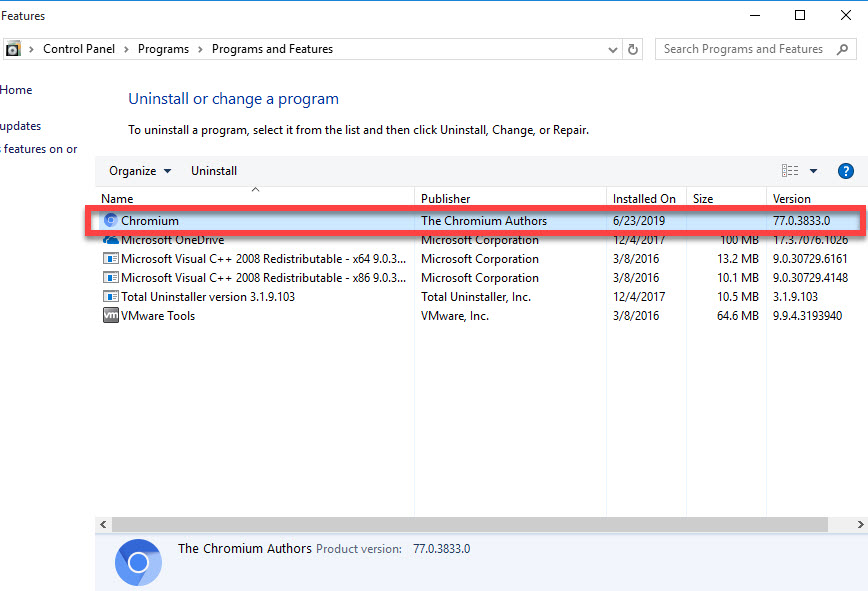Screen dimensions: 868x591
Task: Select the Microsoft OneDrive entry
Action: pos(173,240)
